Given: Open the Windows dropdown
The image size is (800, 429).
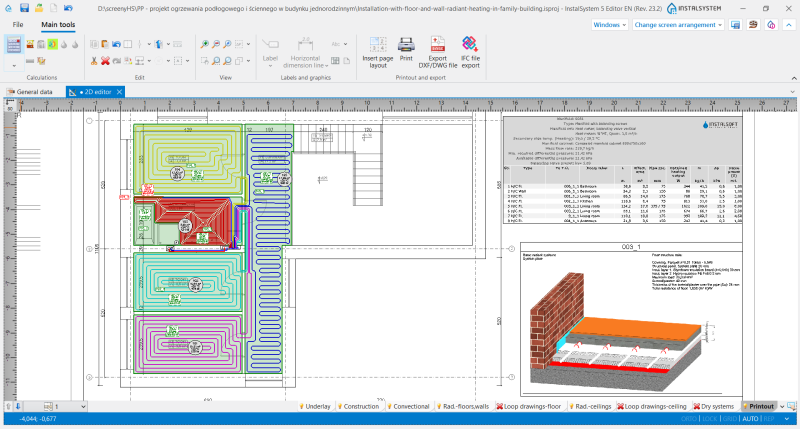Looking at the screenshot, I should point(610,24).
